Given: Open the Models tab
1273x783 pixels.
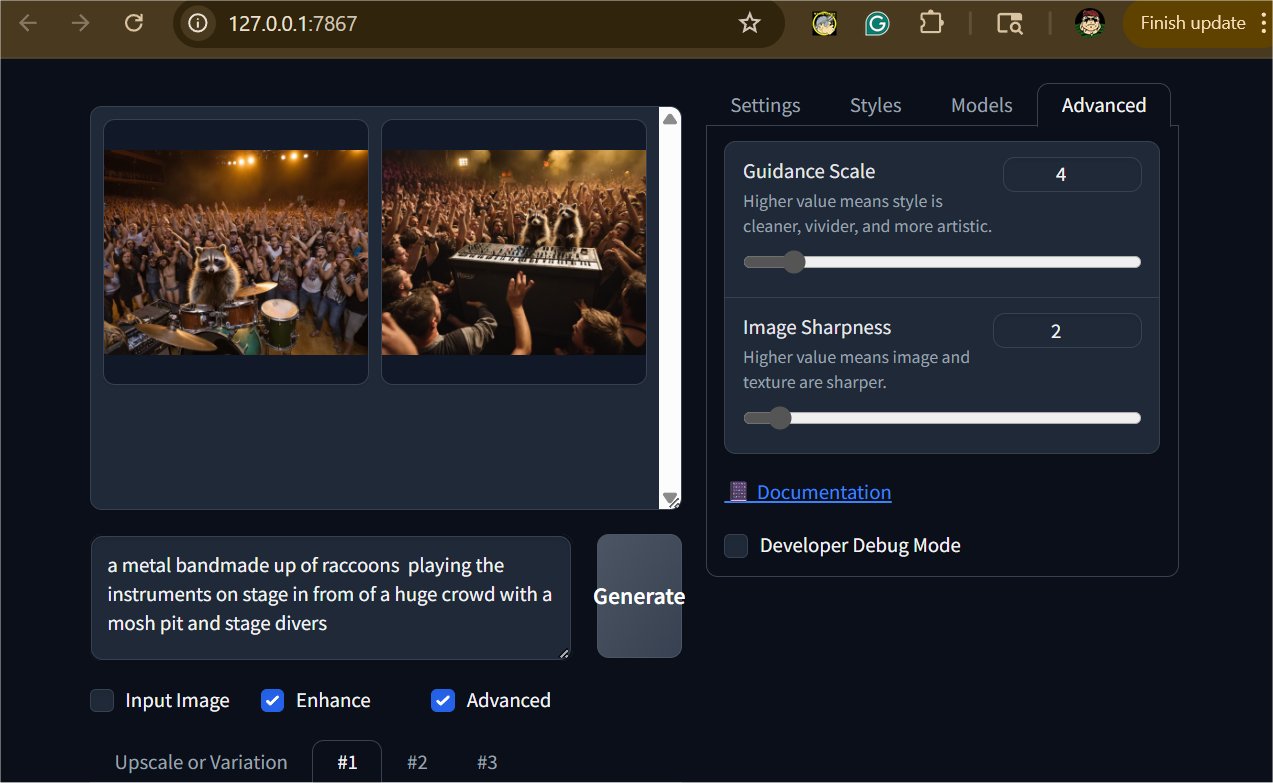Looking at the screenshot, I should click(981, 105).
